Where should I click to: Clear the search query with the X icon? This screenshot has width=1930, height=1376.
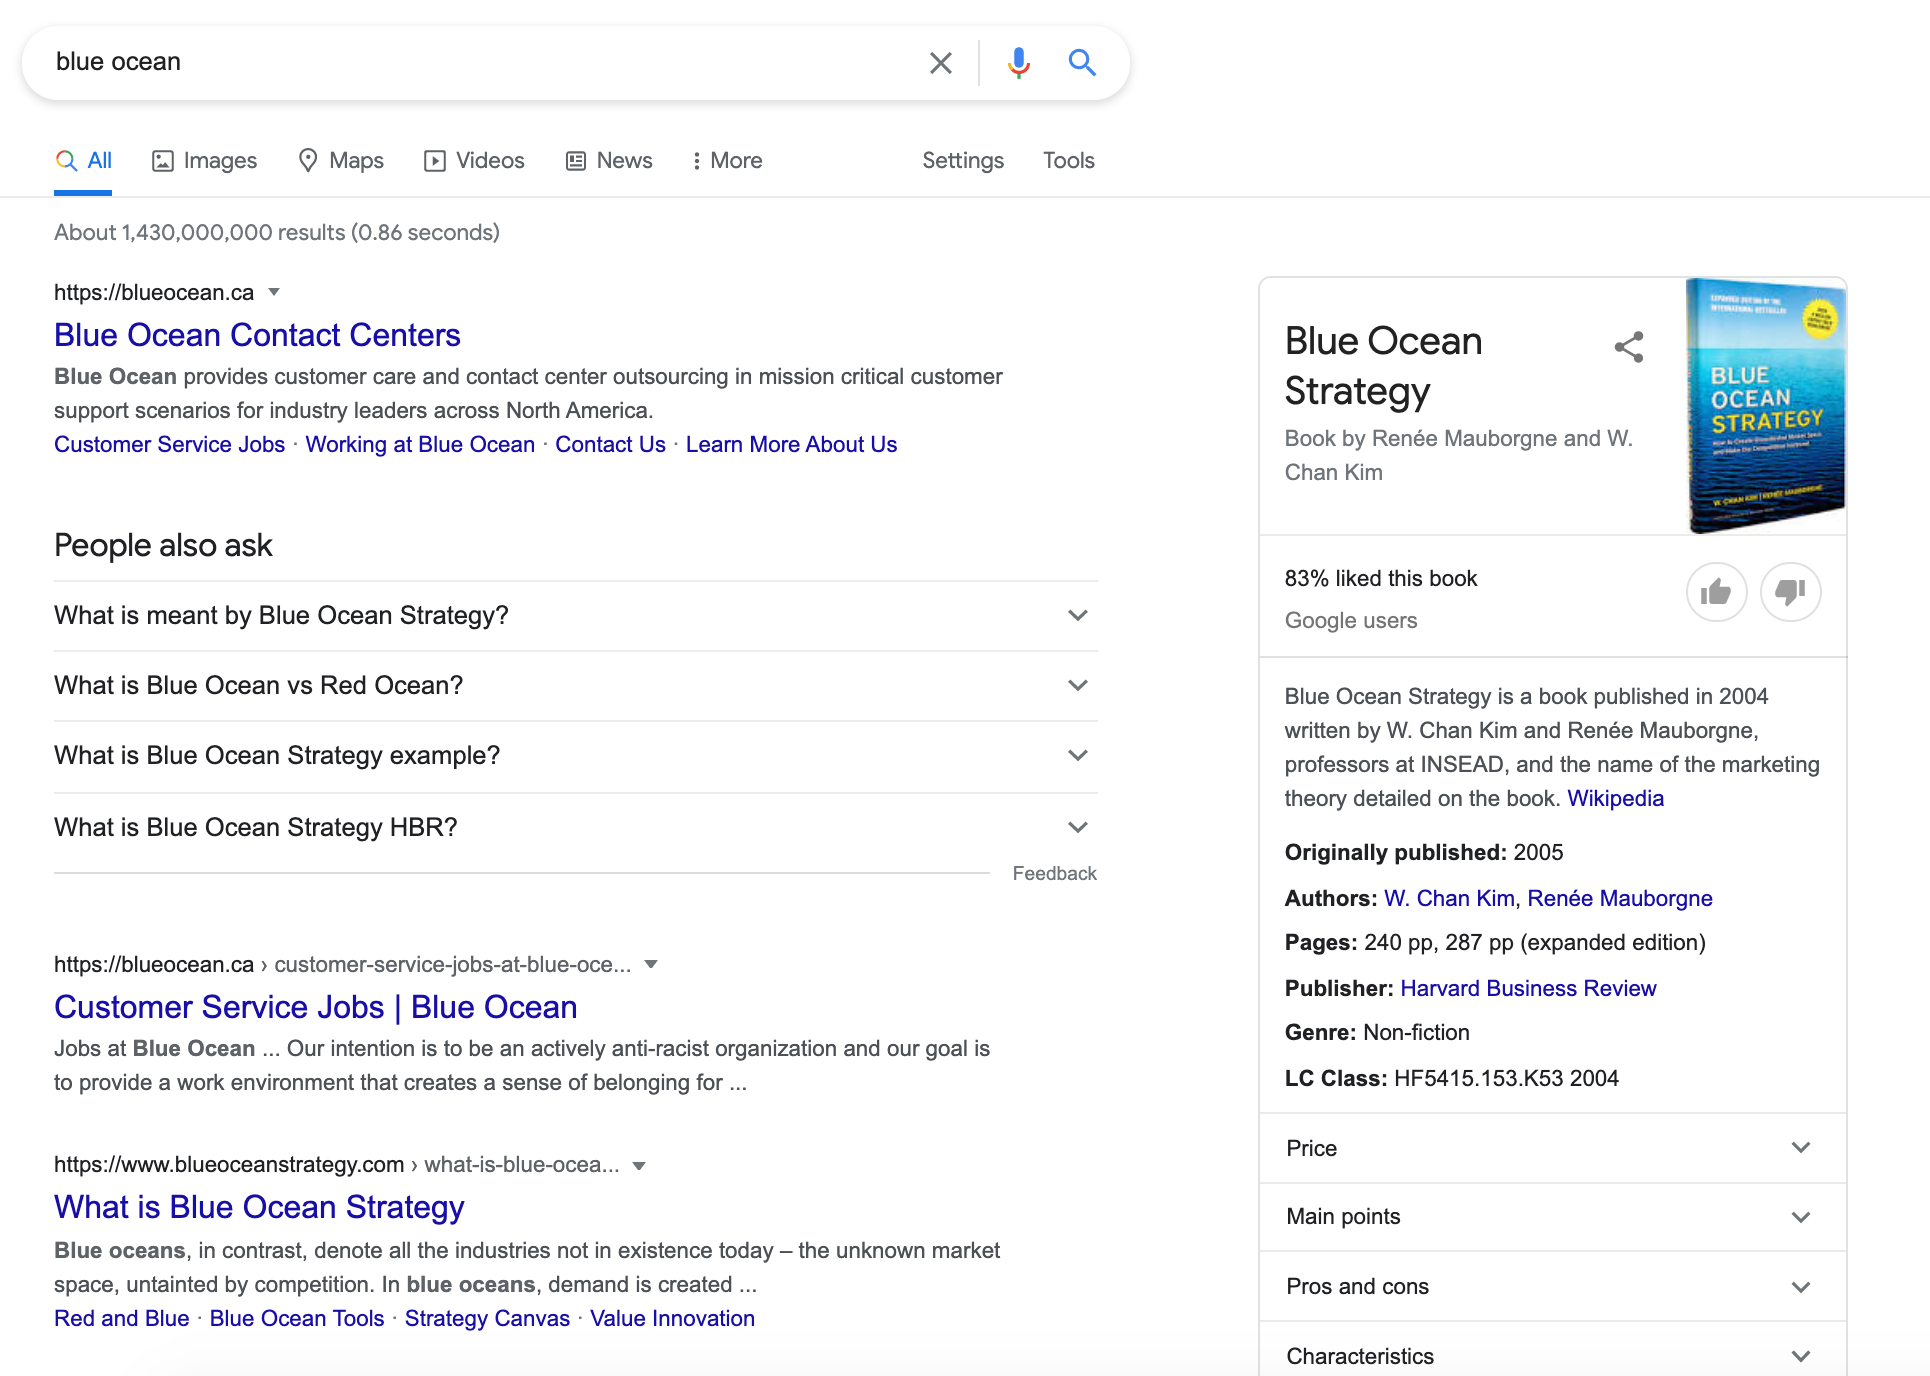click(940, 62)
